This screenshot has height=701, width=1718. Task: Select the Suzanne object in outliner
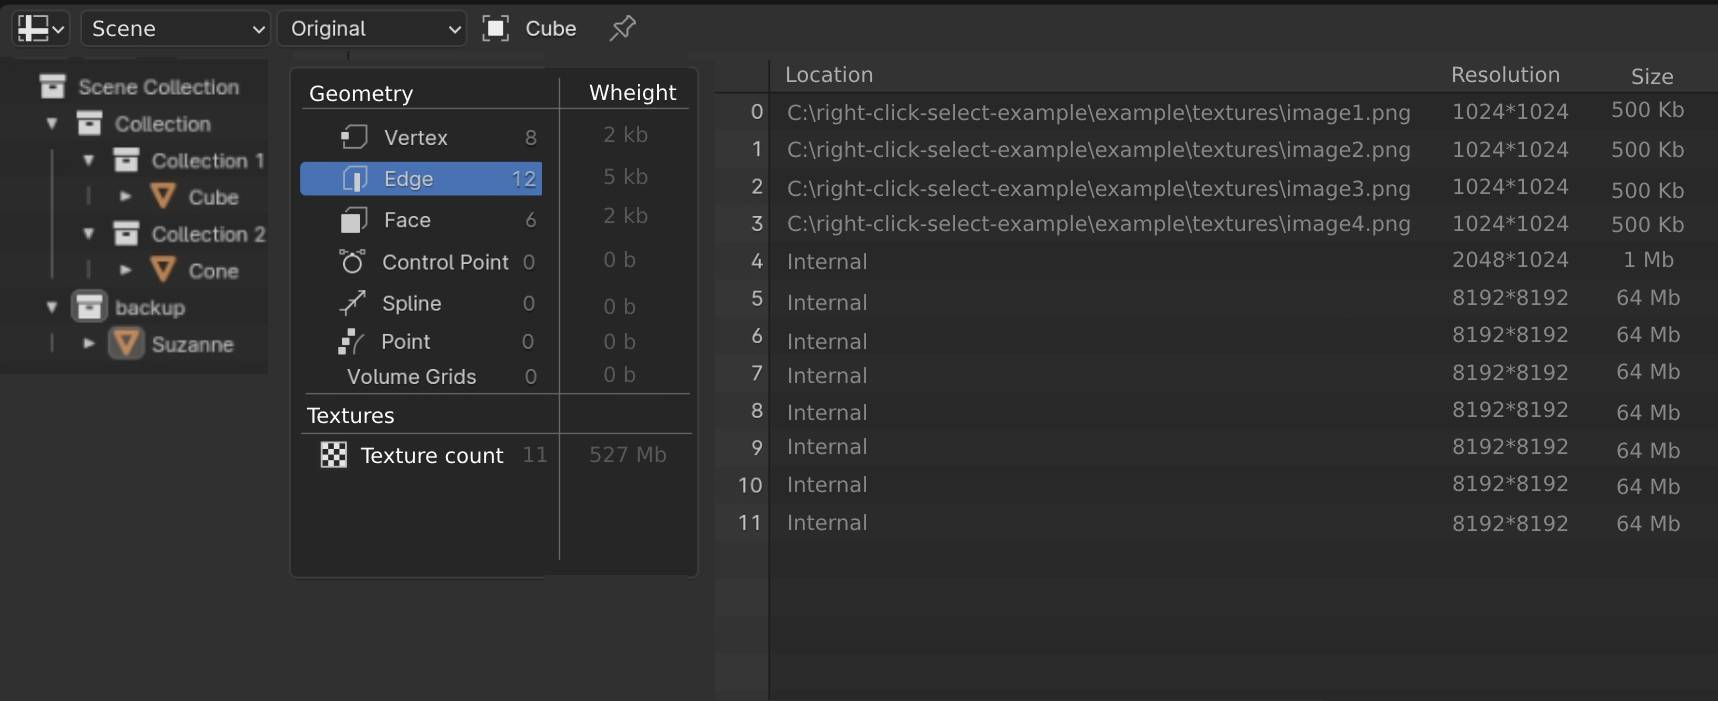[x=192, y=345]
